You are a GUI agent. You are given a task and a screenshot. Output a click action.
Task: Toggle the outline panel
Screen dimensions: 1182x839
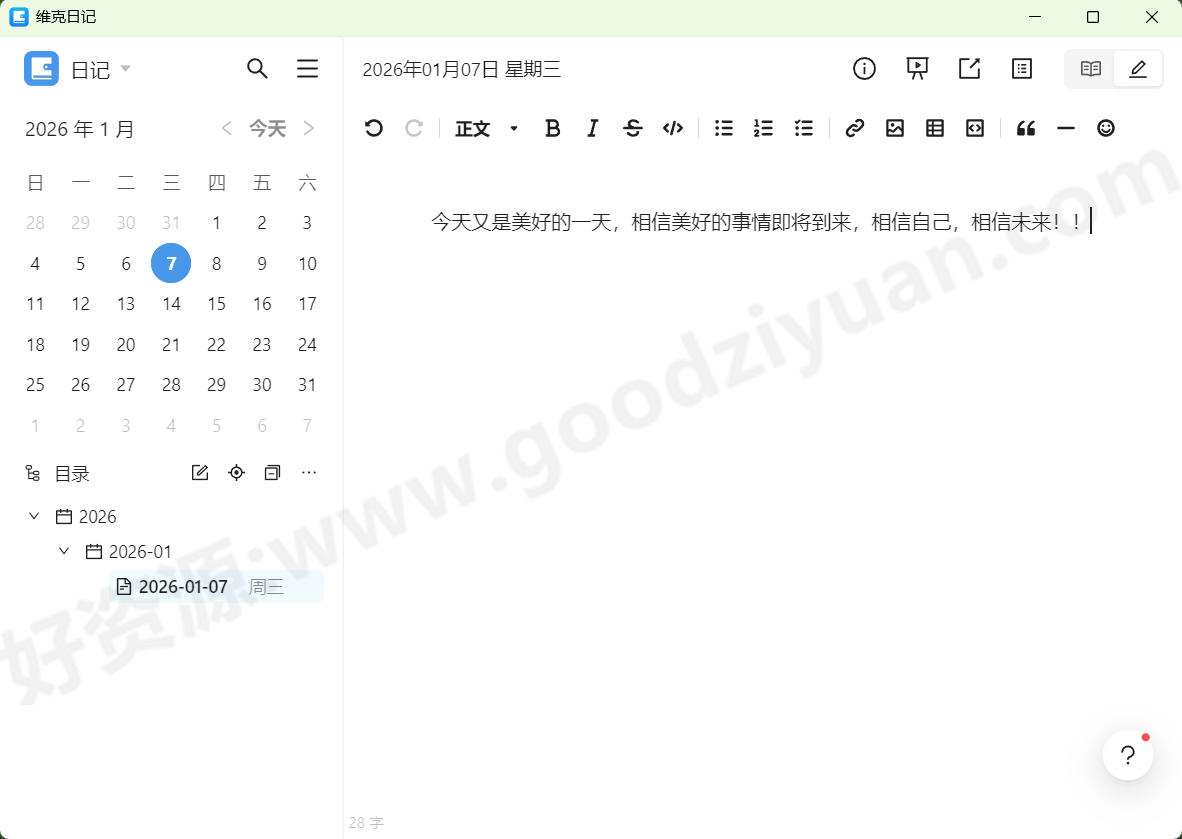tap(1021, 68)
